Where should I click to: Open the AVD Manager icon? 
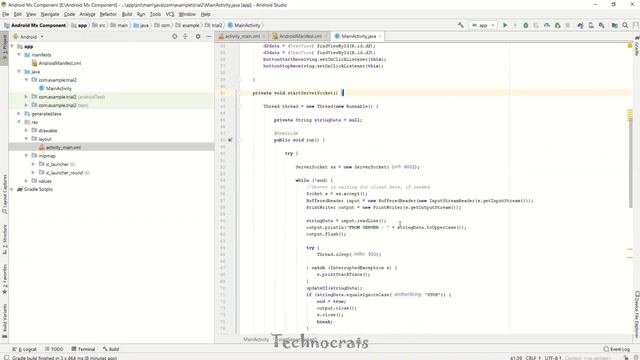point(591,25)
